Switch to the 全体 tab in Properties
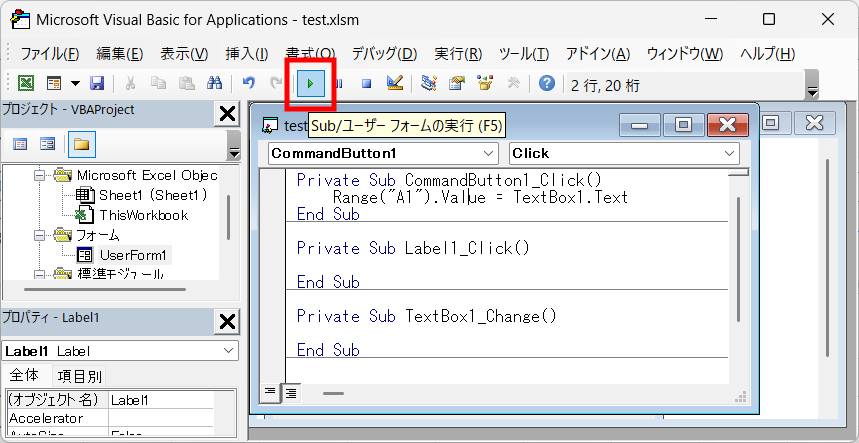Screen dimensions: 859x443 pyautogui.click(x=24, y=375)
